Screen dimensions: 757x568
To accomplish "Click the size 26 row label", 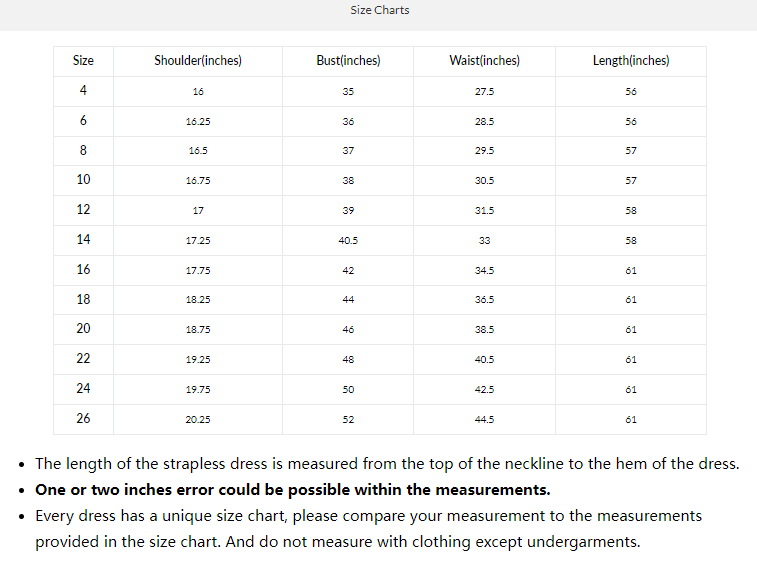I will point(83,418).
